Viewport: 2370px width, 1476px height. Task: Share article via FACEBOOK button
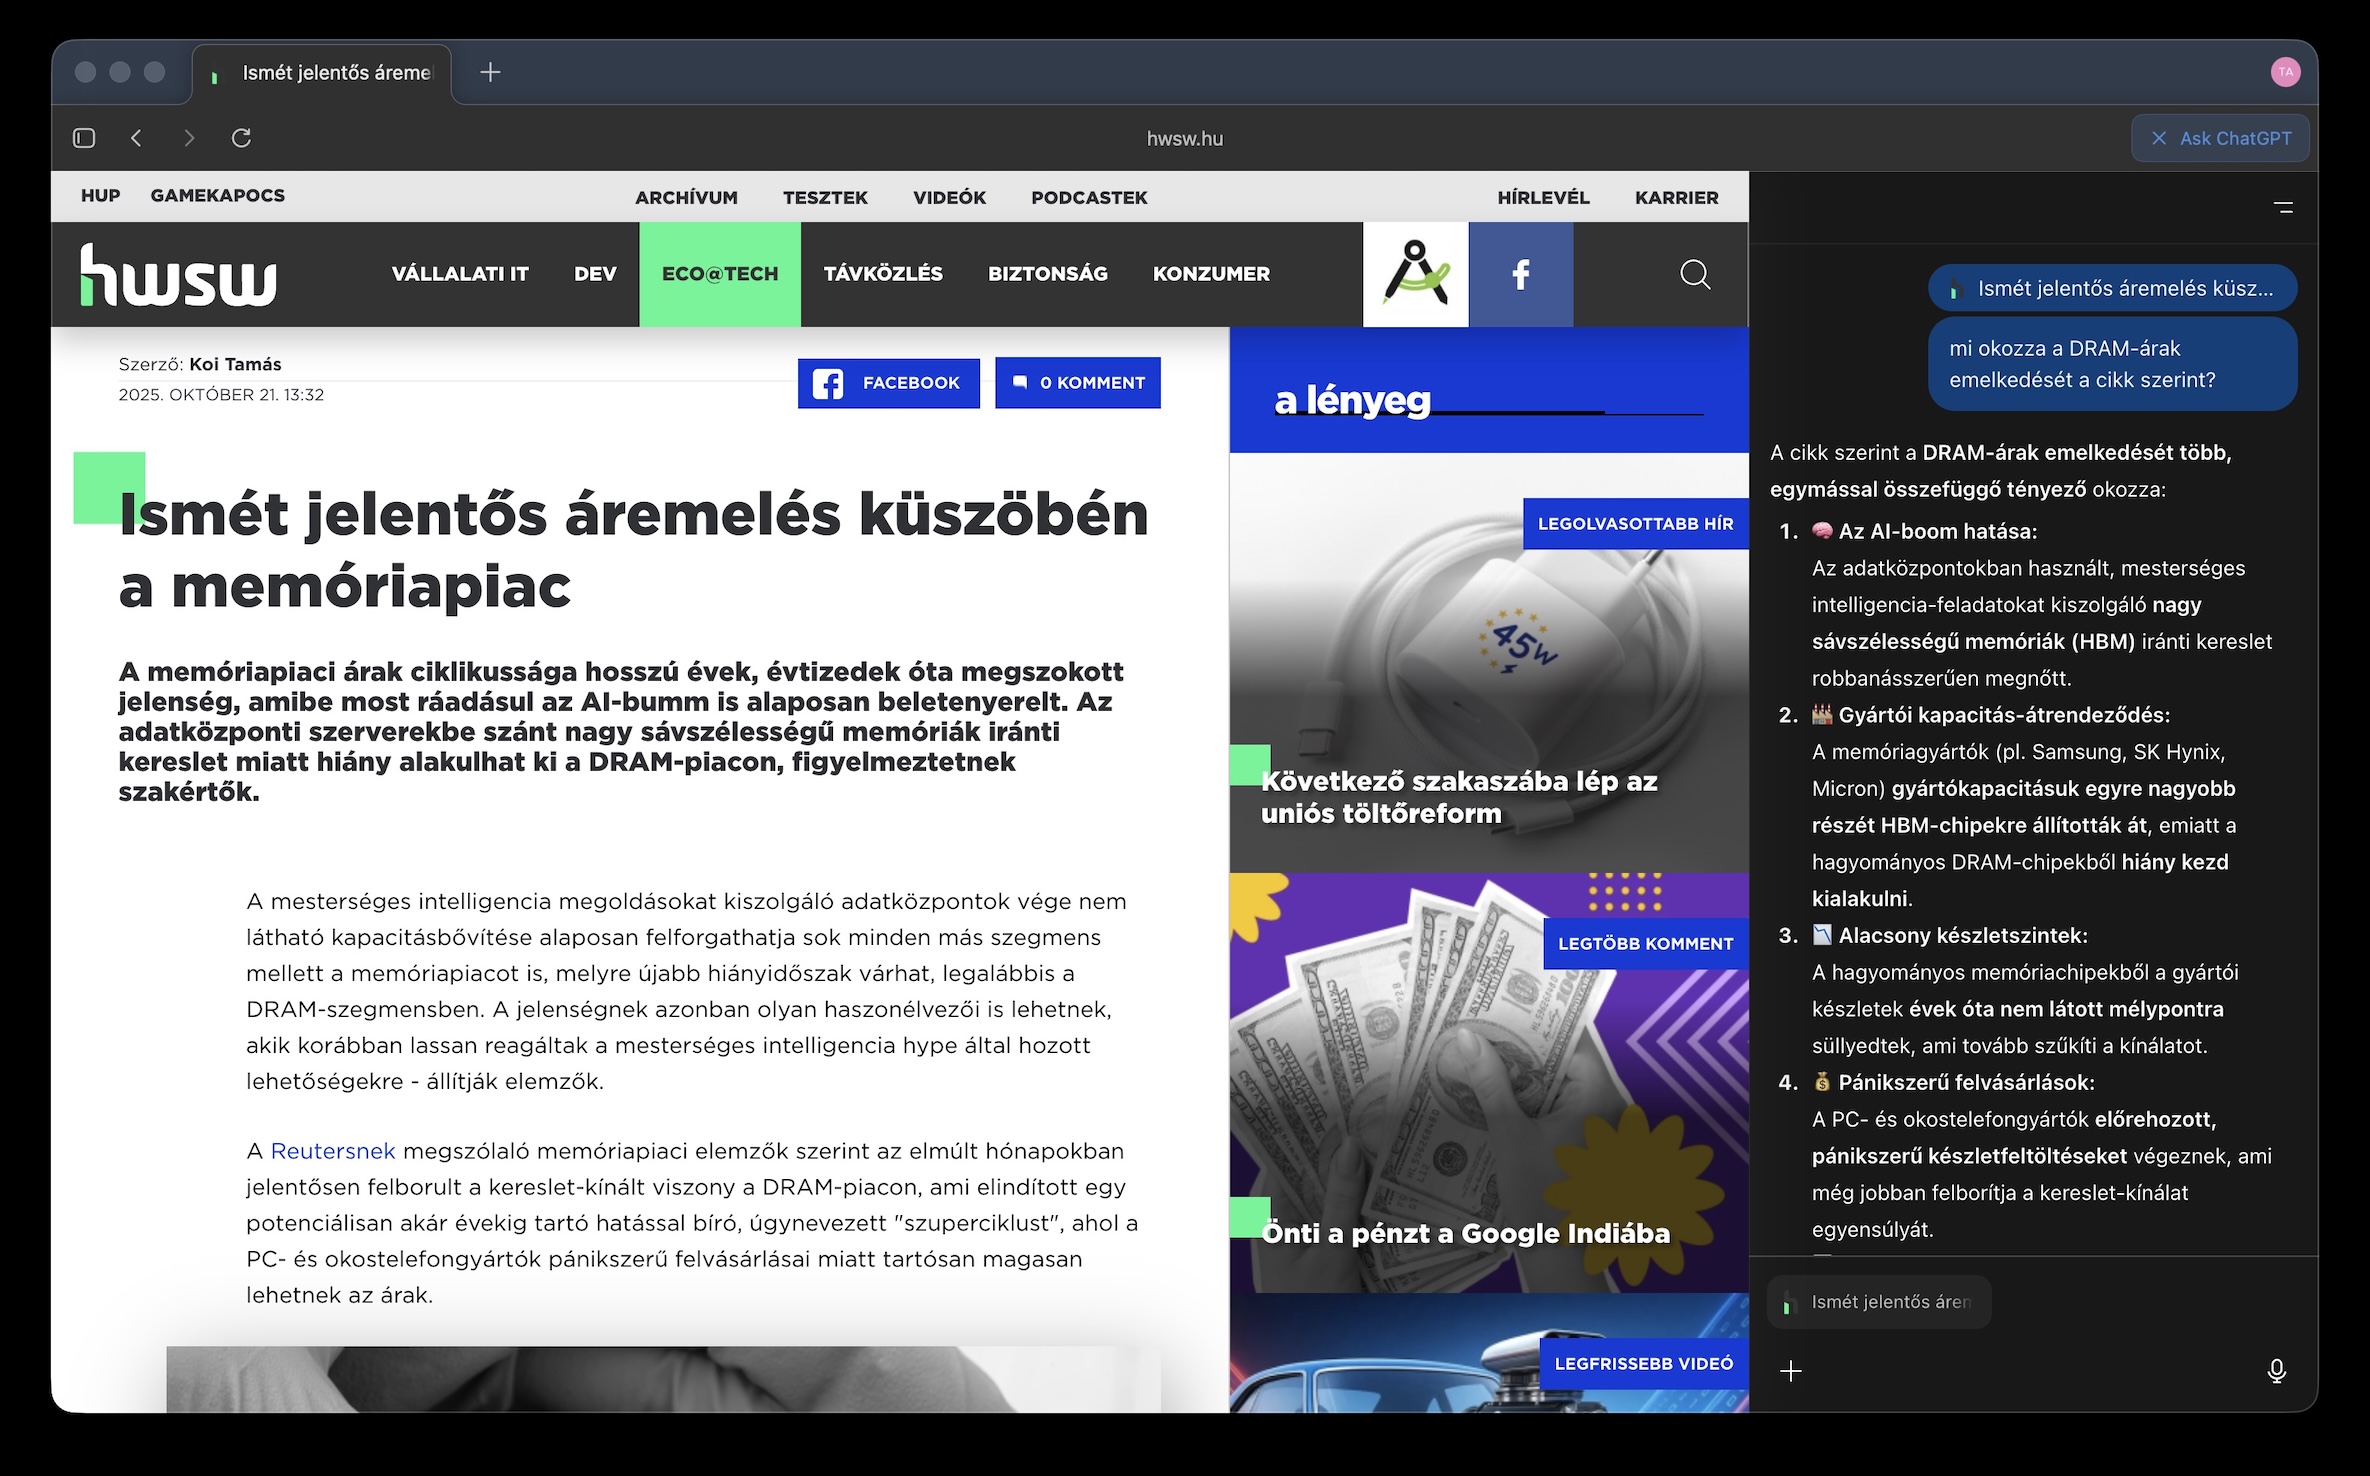click(x=888, y=383)
